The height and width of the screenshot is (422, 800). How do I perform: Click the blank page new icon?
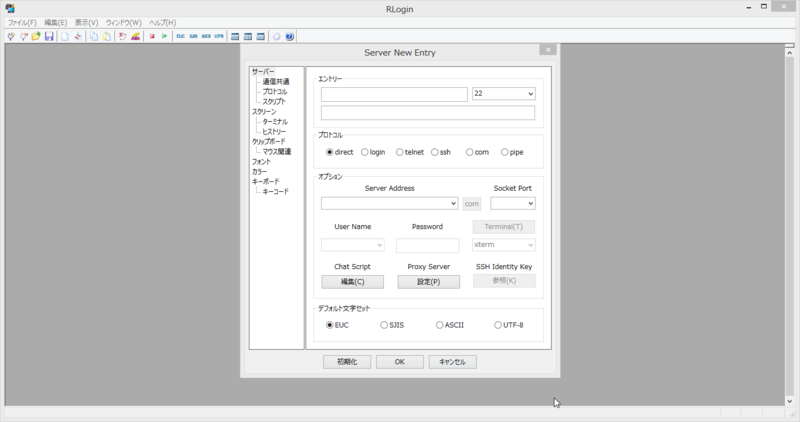[65, 36]
